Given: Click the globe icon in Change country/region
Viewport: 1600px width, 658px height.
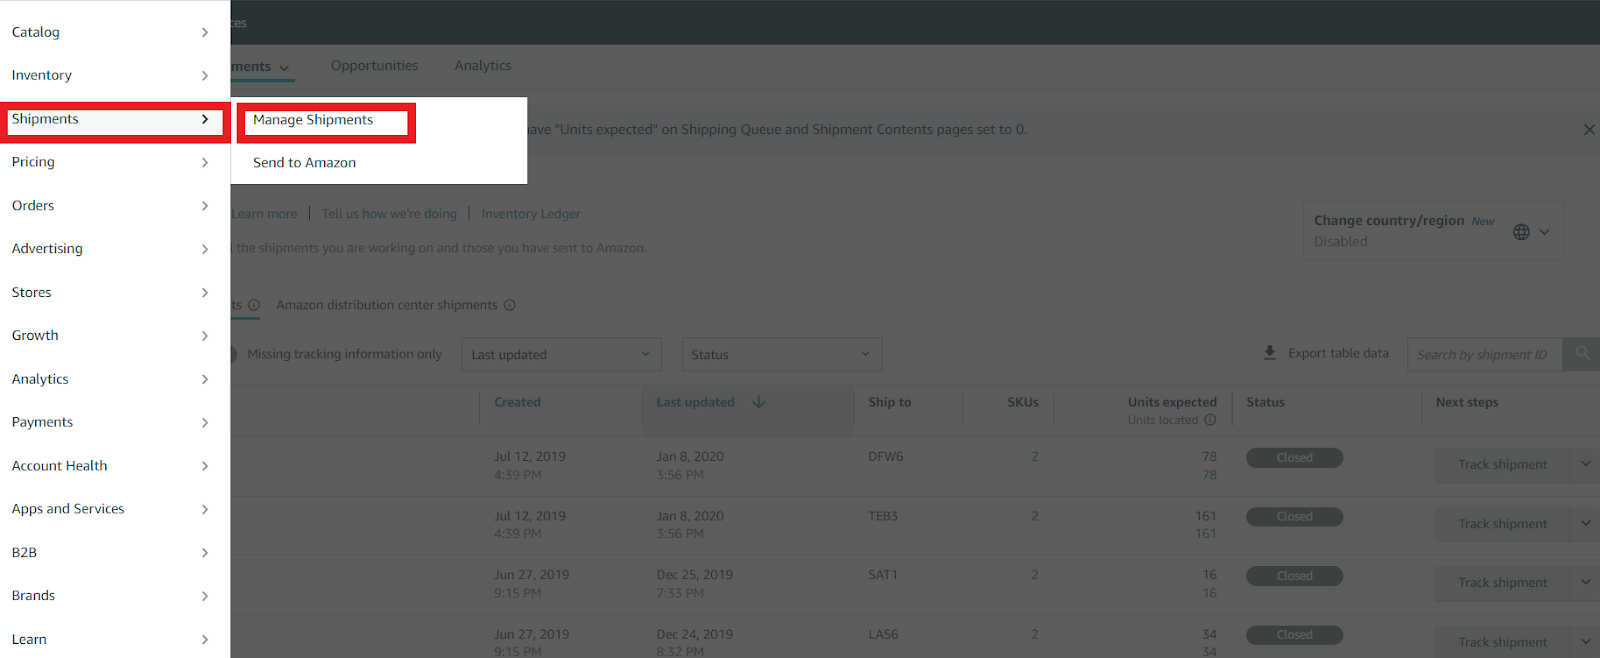Looking at the screenshot, I should (1521, 232).
